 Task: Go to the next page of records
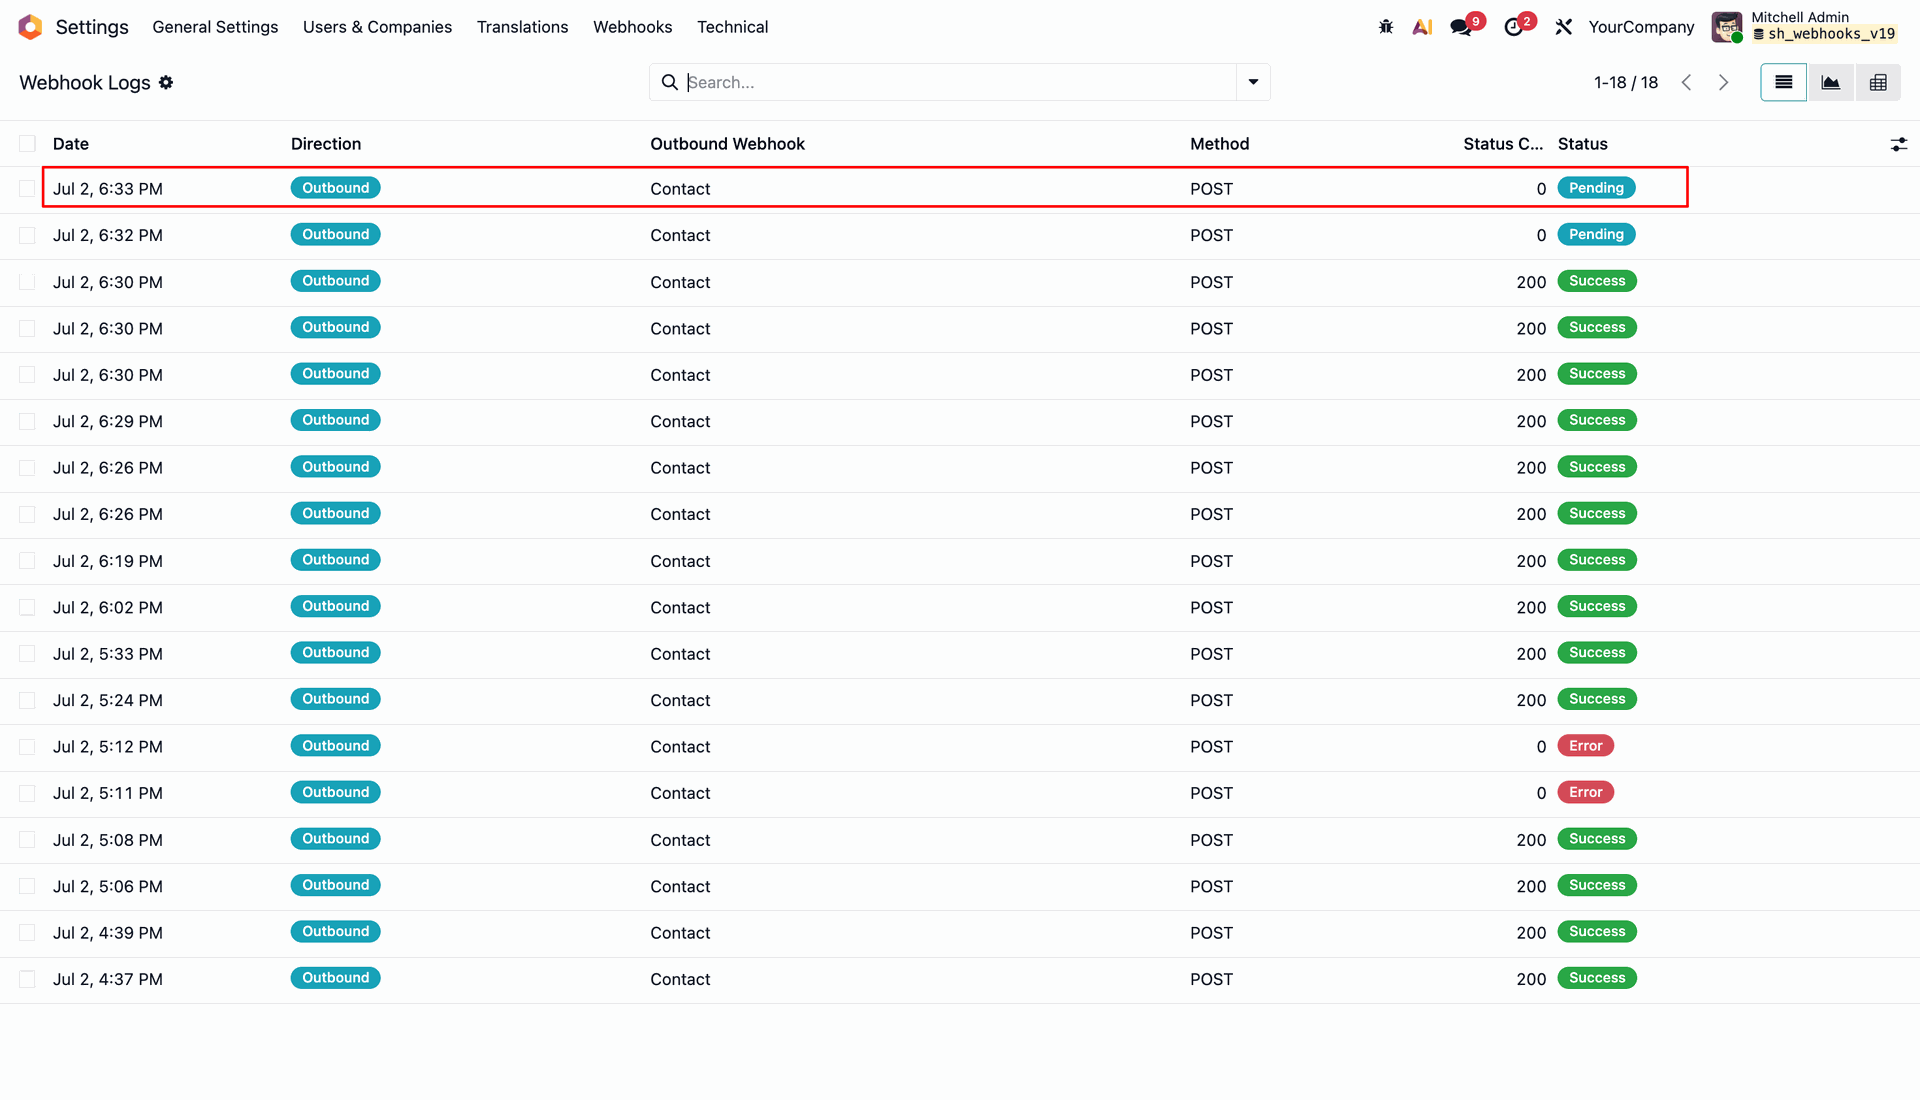(x=1724, y=82)
